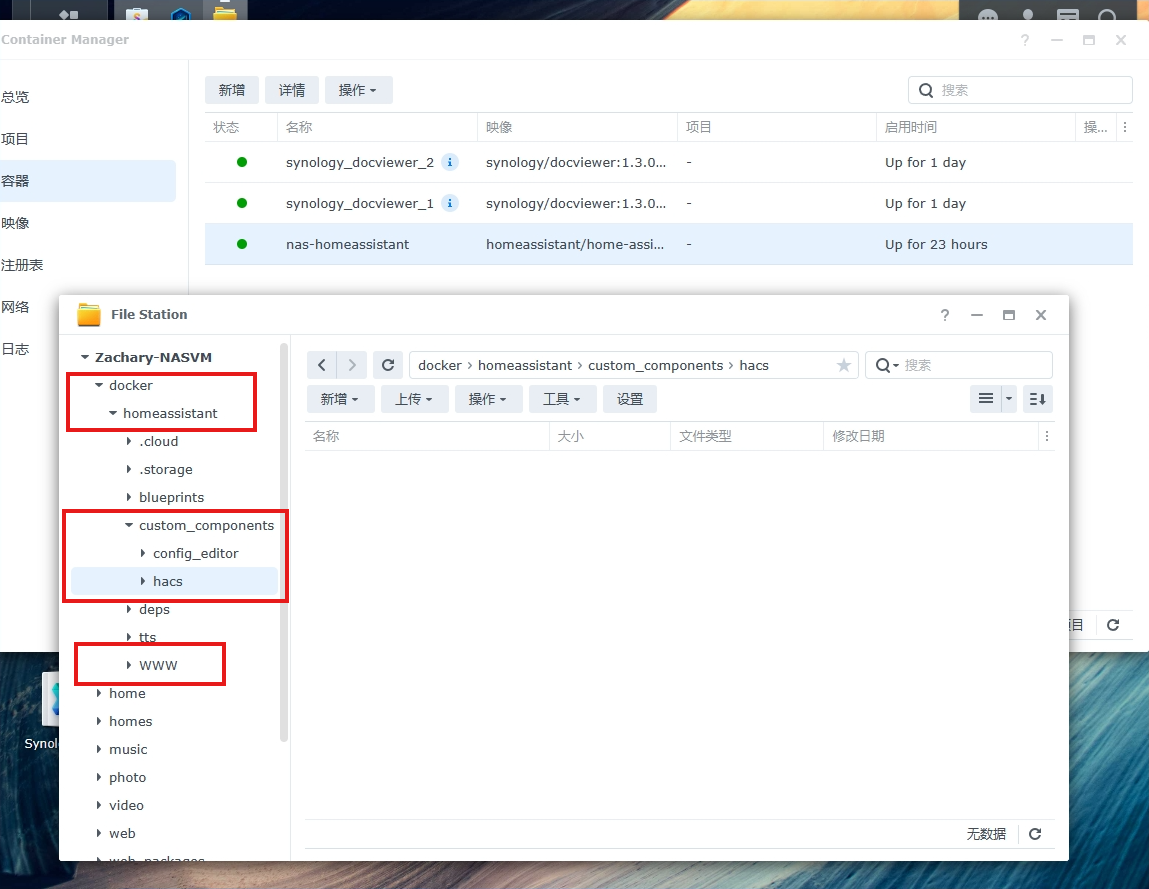Open Container Manager taskbar icon
The image size is (1149, 889).
[x=181, y=12]
